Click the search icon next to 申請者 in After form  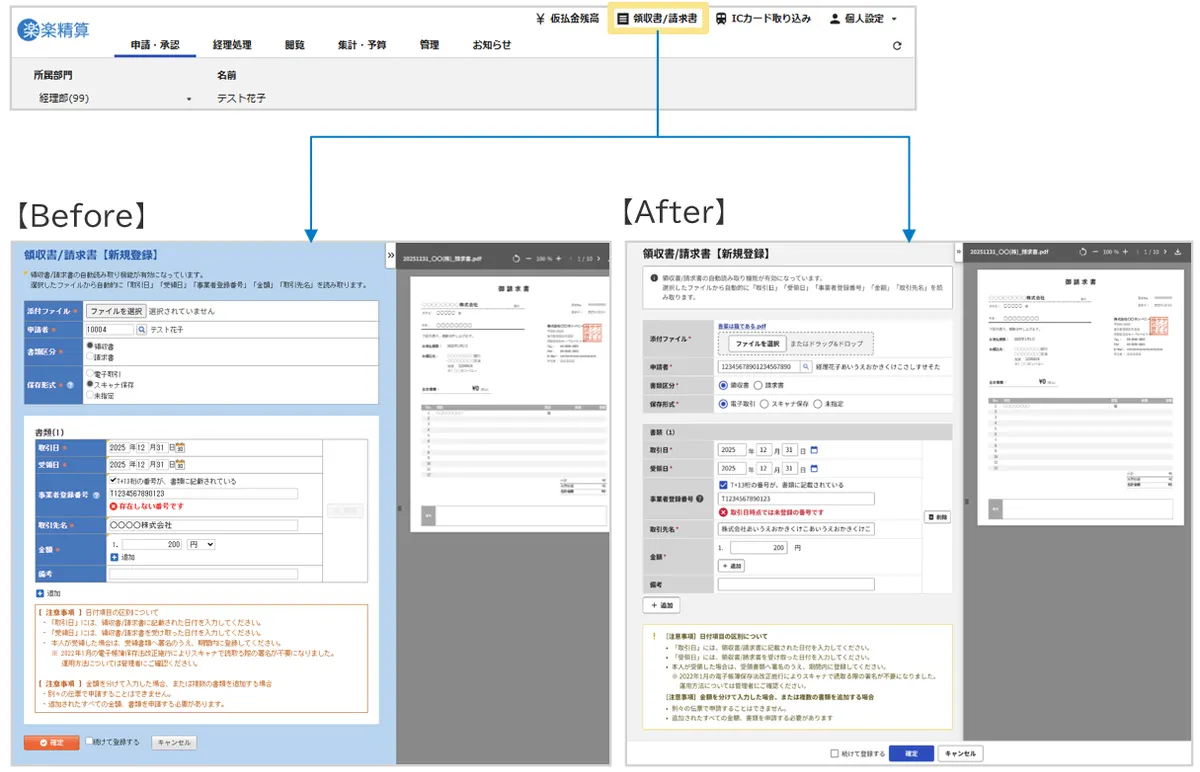click(807, 367)
